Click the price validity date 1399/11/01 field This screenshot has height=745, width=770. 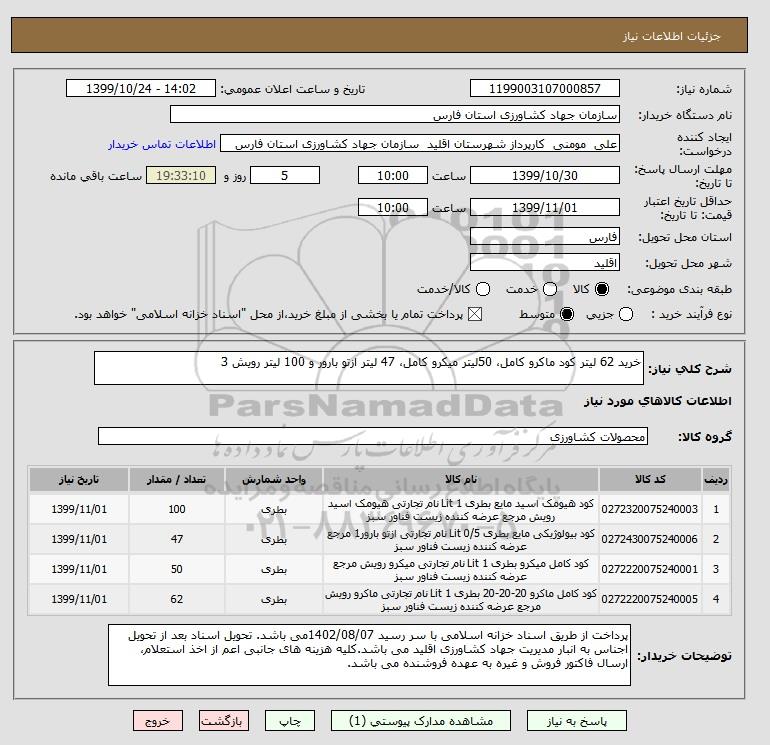[x=545, y=207]
